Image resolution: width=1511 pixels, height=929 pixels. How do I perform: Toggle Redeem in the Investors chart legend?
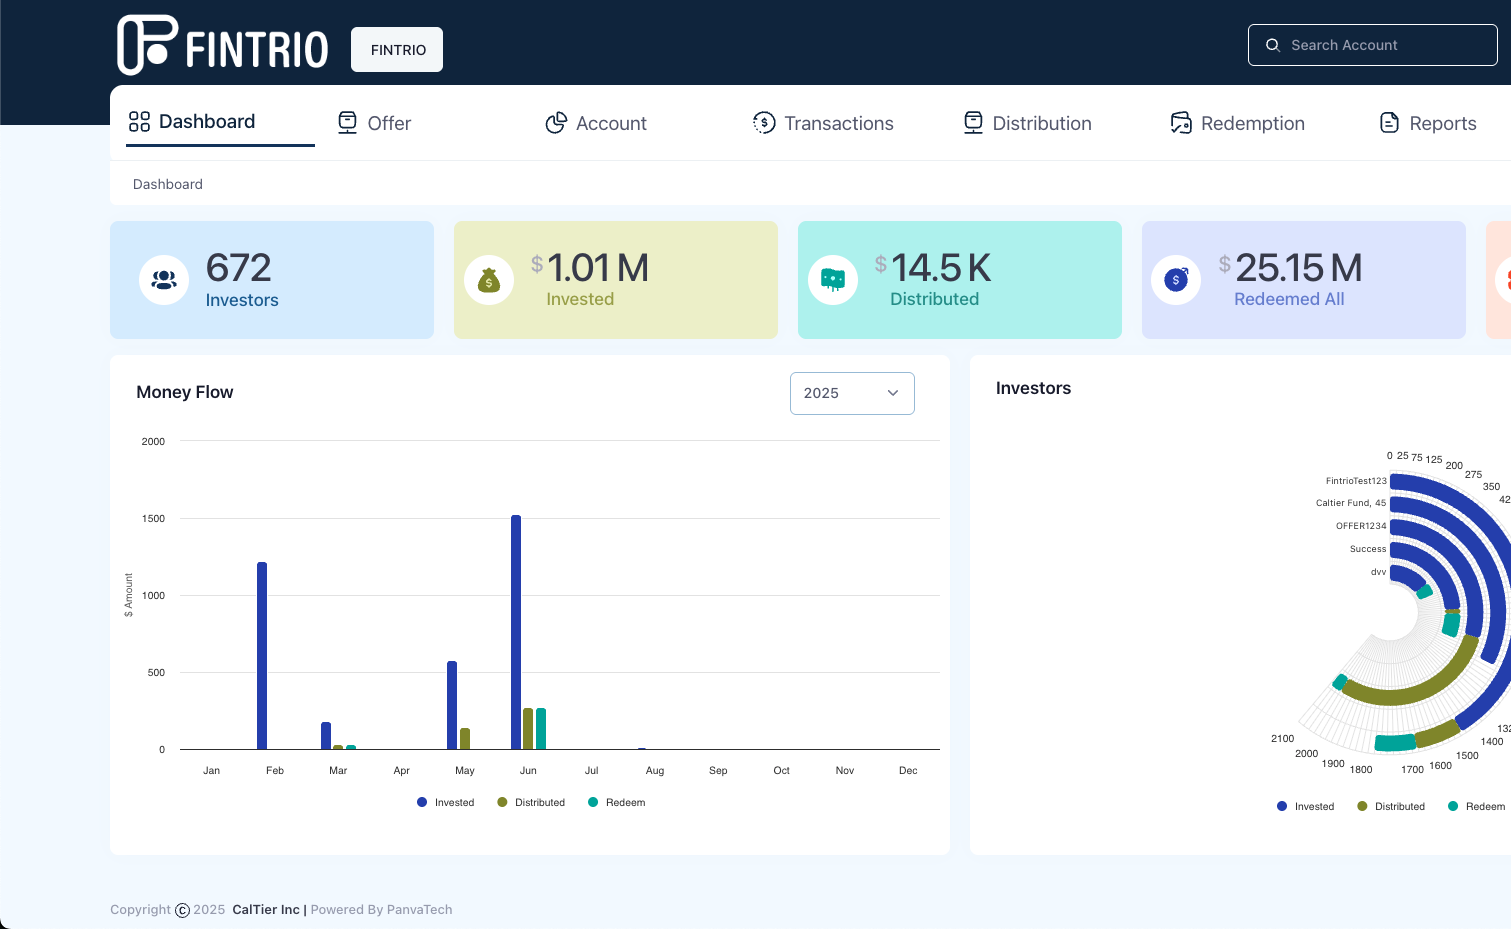coord(1476,806)
